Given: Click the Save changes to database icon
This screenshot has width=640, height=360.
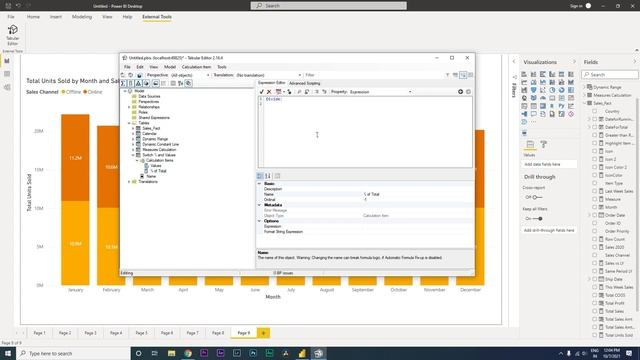Looking at the screenshot, I should point(139,76).
